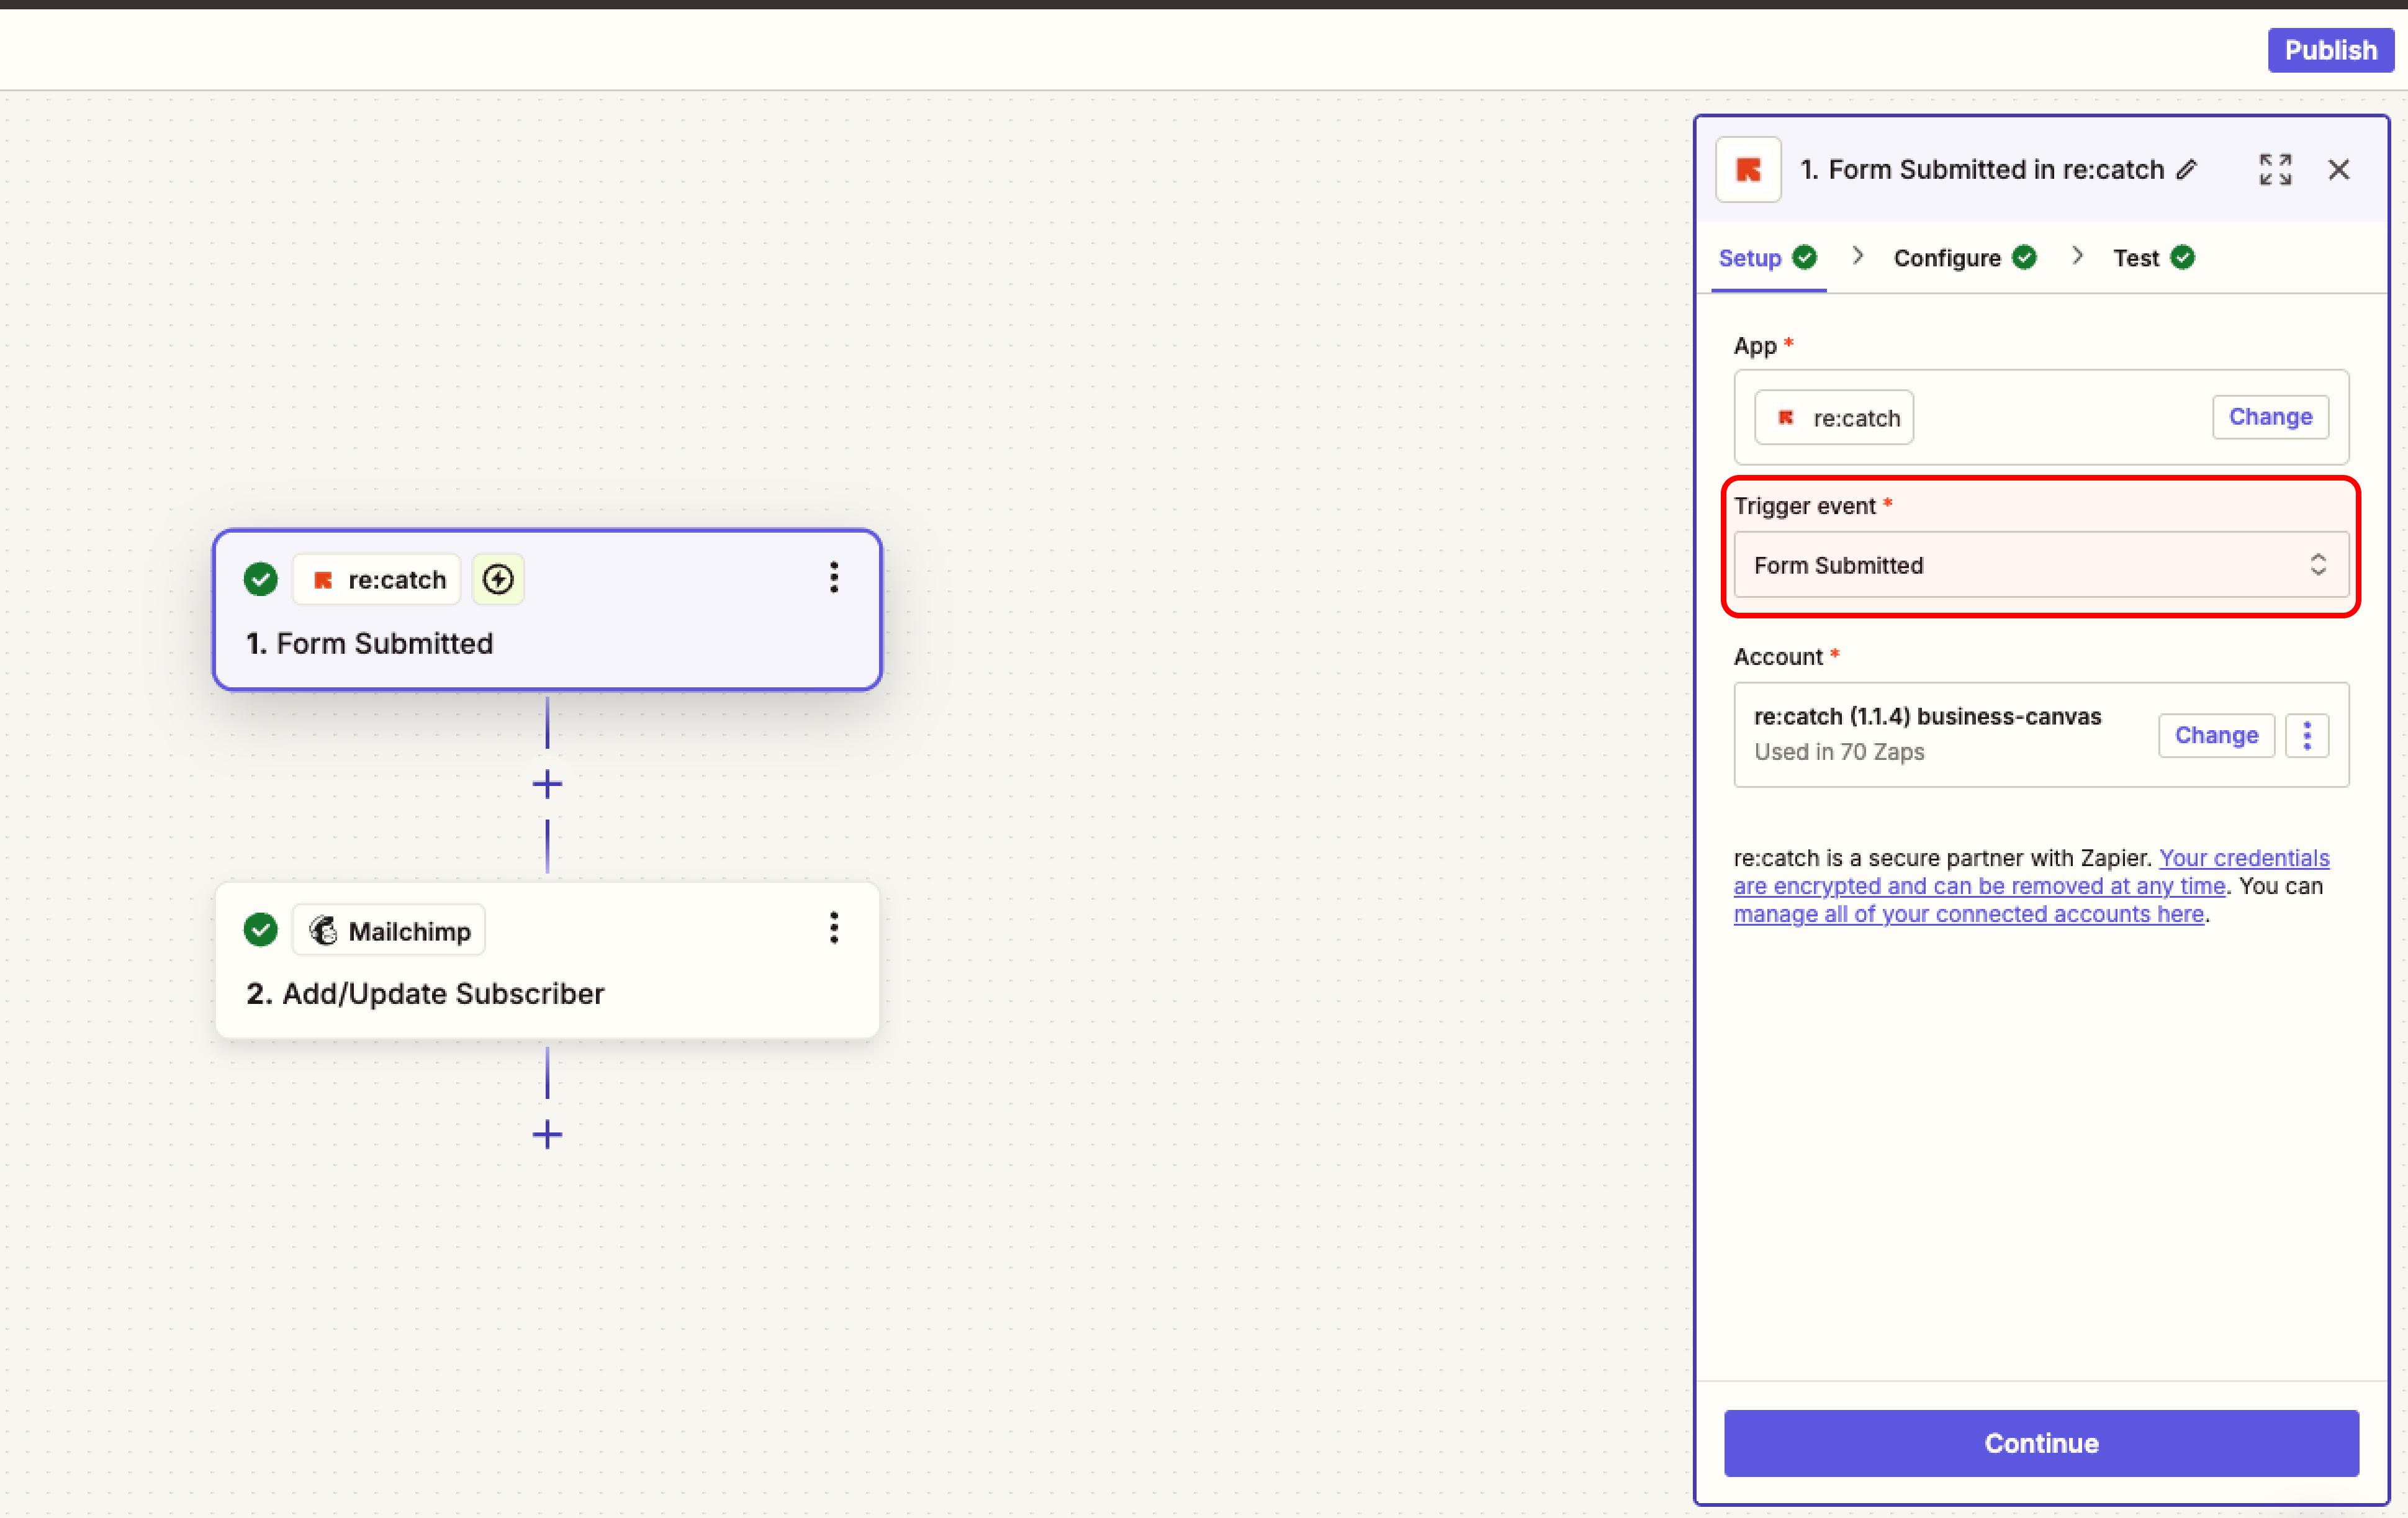Click the instant trigger lightning badge
The image size is (2408, 1518).
tap(498, 579)
